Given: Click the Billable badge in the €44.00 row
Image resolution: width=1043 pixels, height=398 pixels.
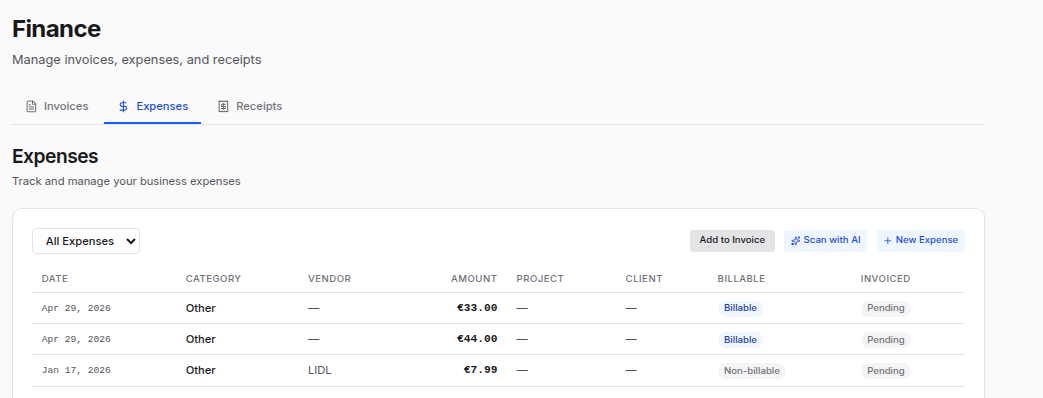Looking at the screenshot, I should click(x=740, y=339).
